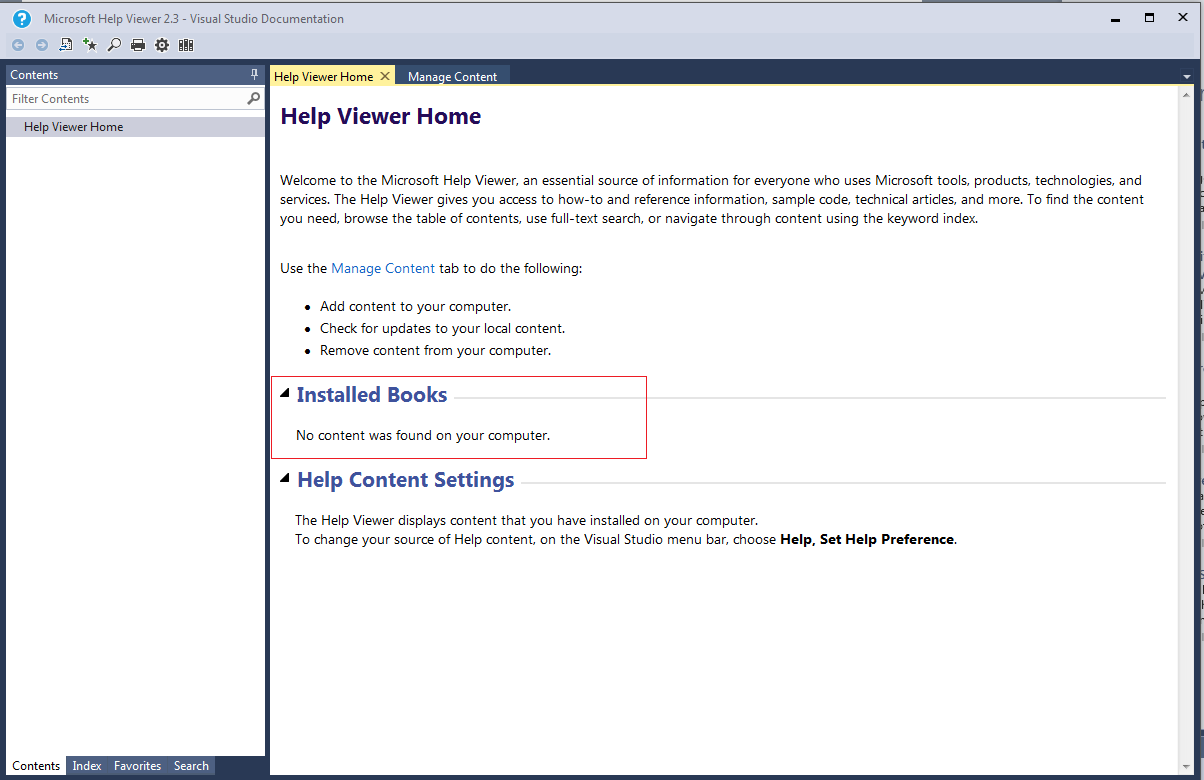
Task: Open the Find magnifier in the toolbar
Action: click(114, 45)
